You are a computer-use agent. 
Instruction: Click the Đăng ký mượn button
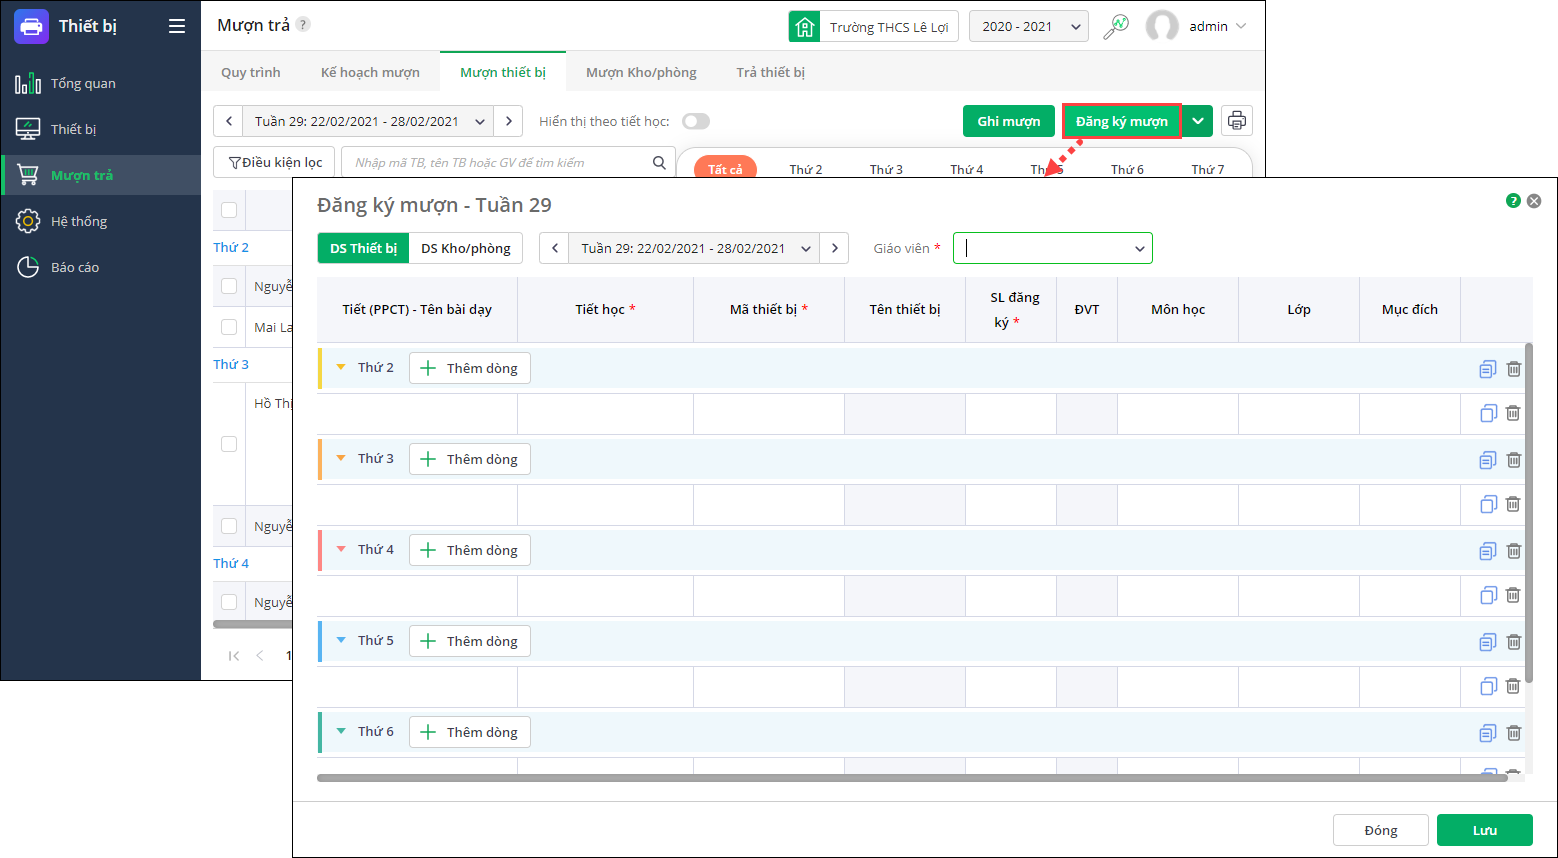[1122, 121]
